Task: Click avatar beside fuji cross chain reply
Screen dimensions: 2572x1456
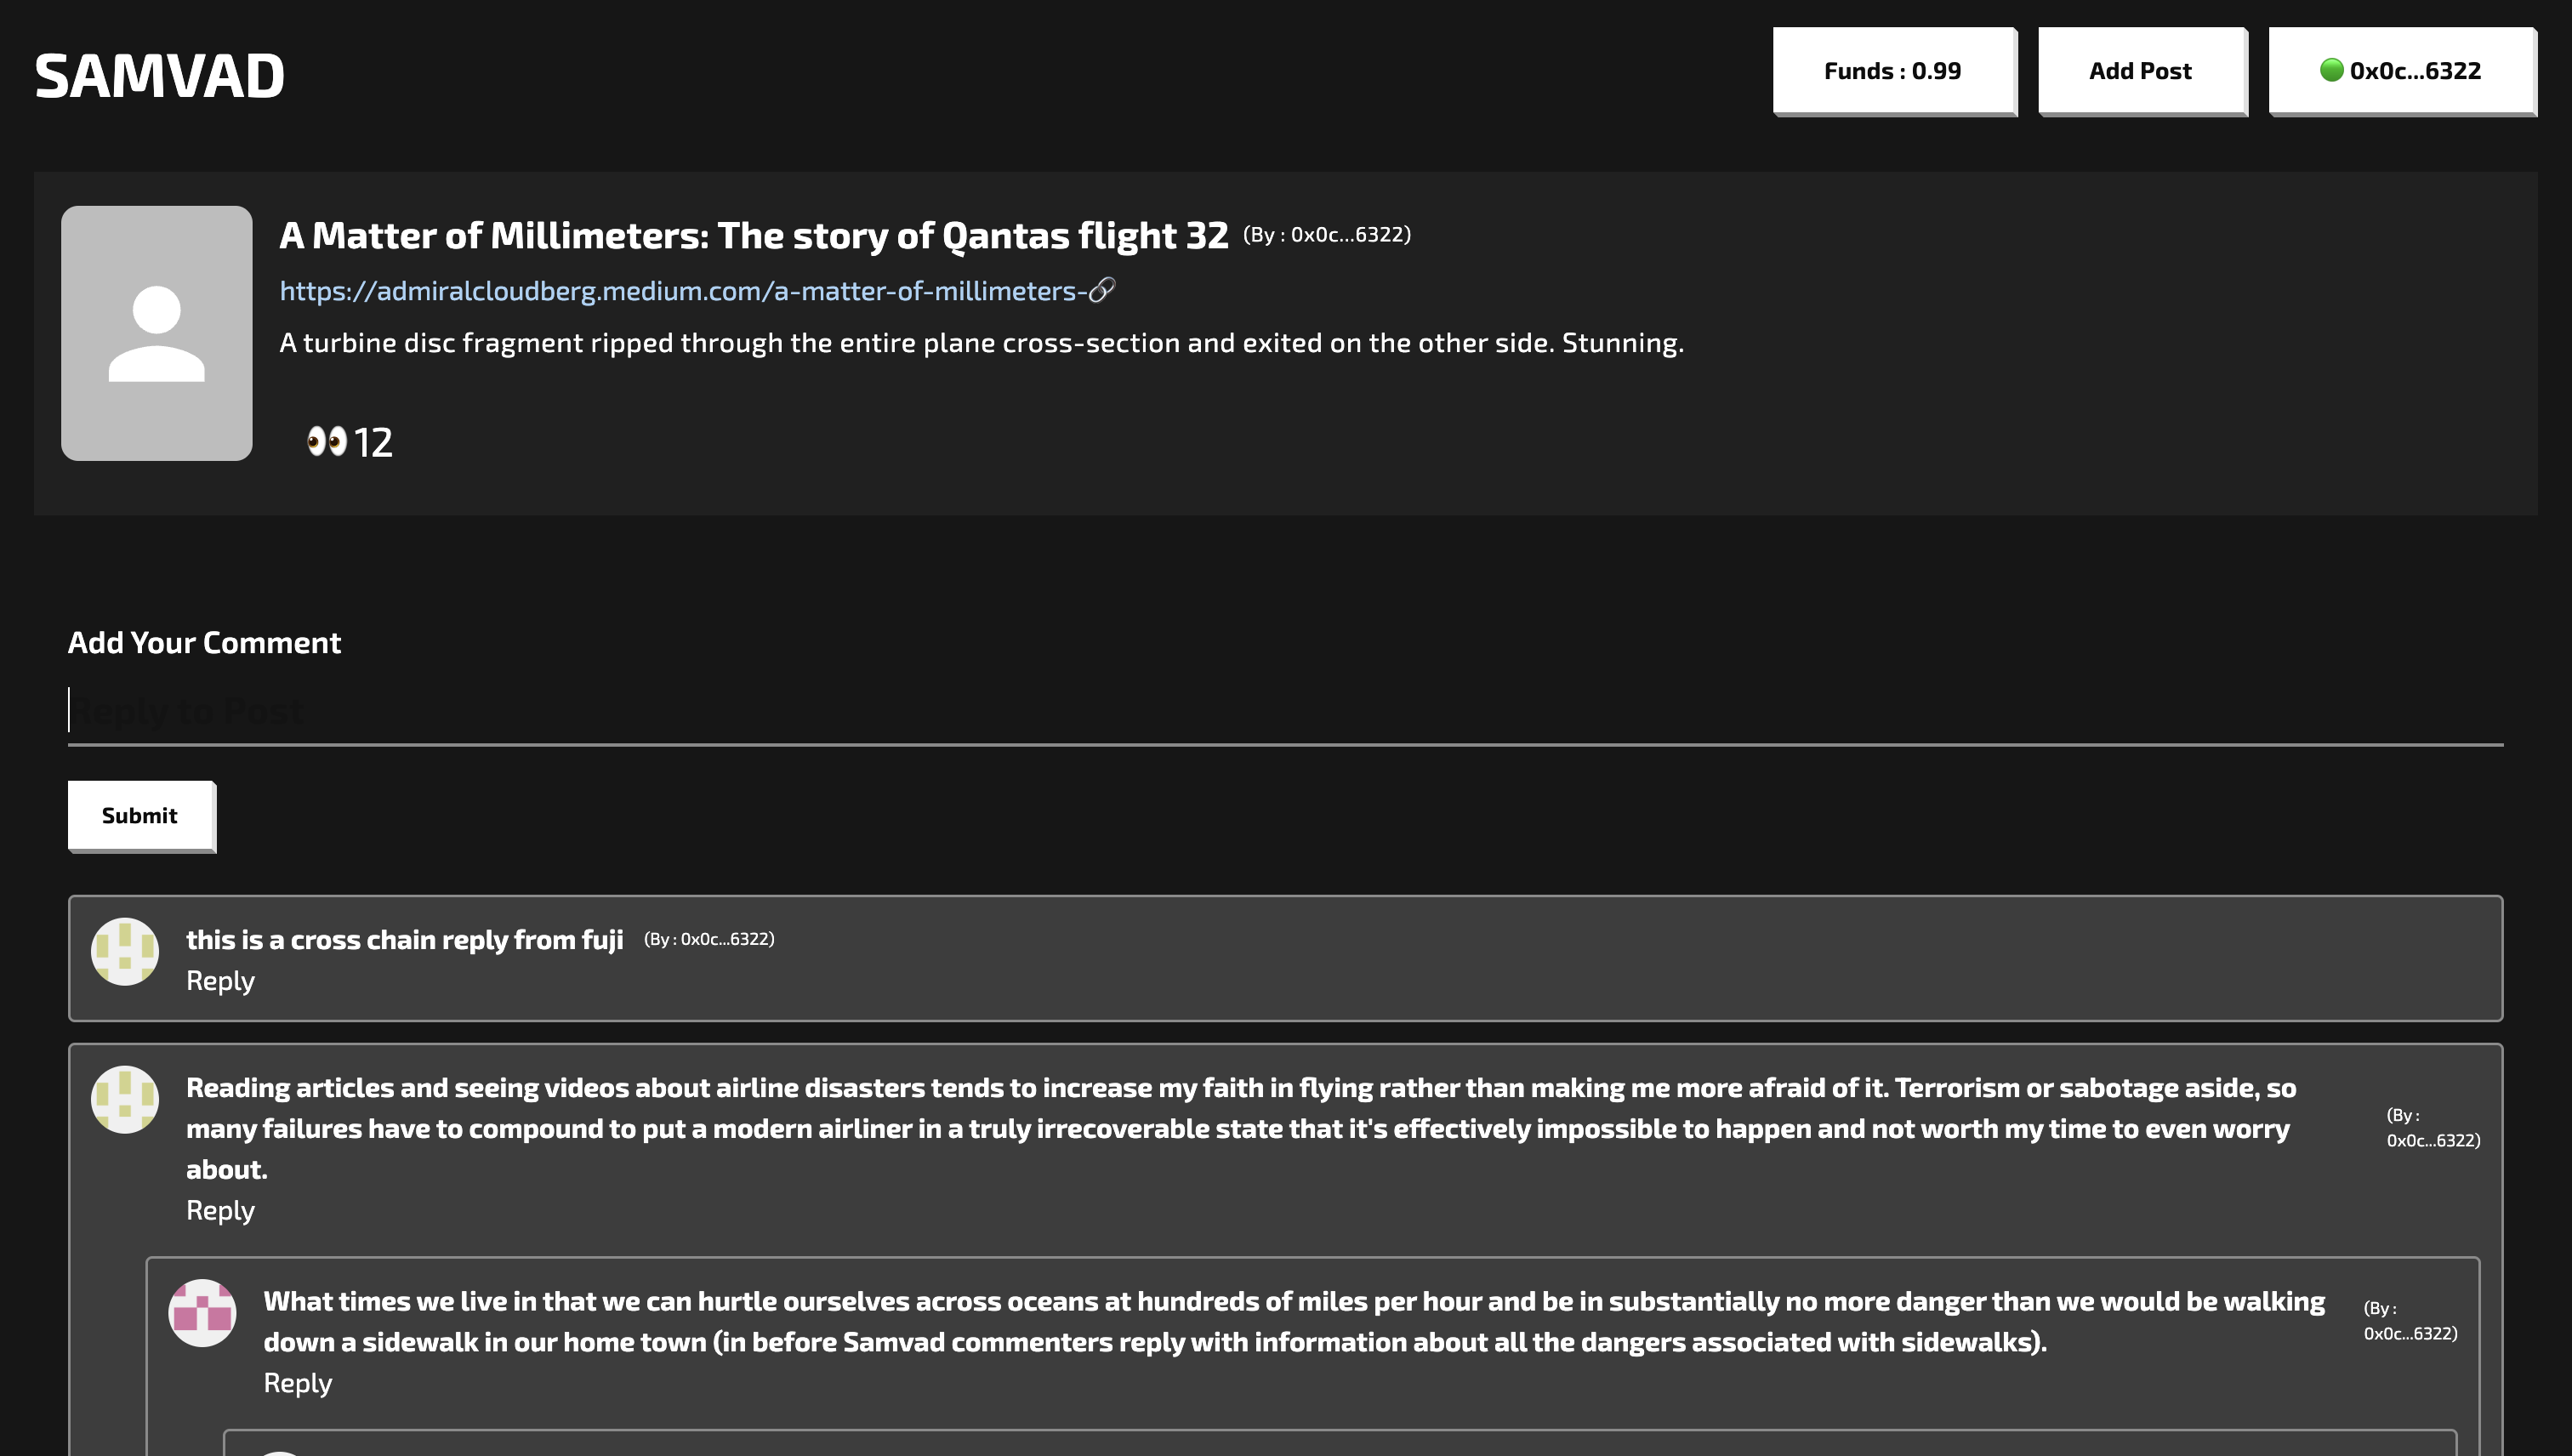Action: click(x=125, y=951)
